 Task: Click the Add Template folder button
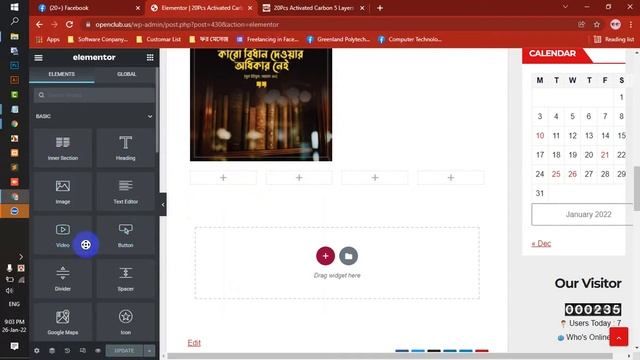point(348,256)
